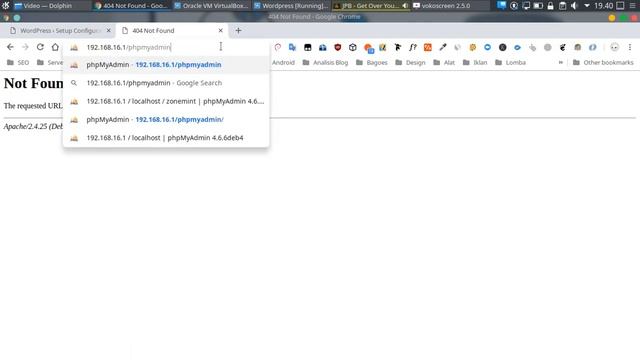Click the lock icon in system tray
The image size is (640, 360).
tap(551, 6)
